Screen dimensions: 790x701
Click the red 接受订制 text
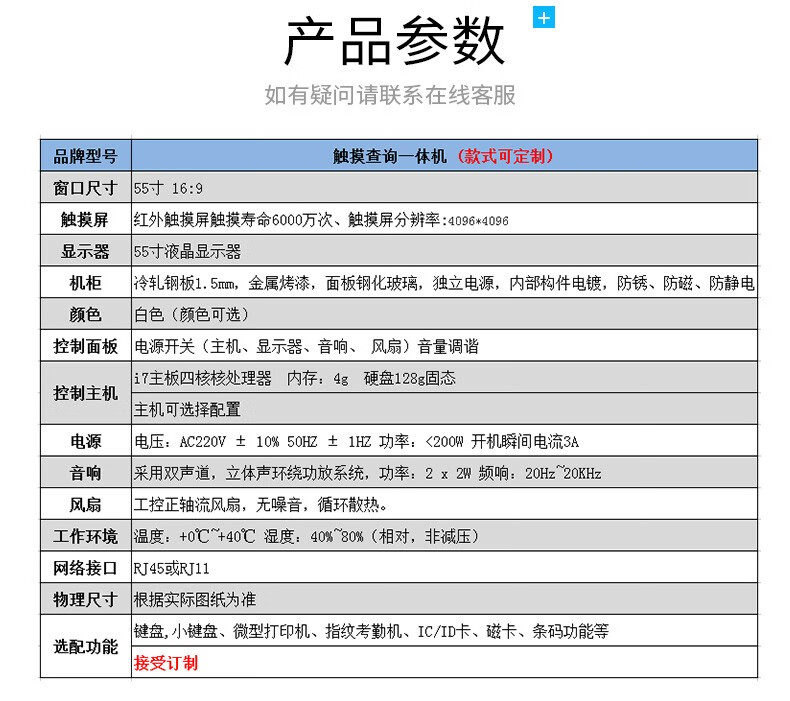tap(166, 663)
